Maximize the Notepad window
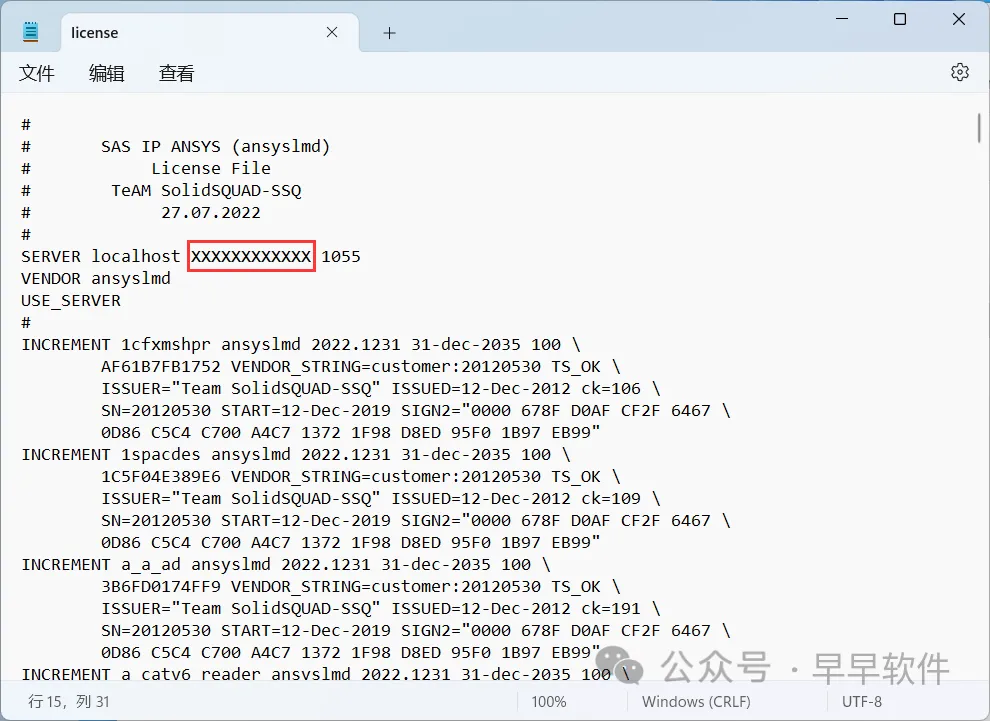Viewport: 990px width, 721px height. pyautogui.click(x=900, y=19)
